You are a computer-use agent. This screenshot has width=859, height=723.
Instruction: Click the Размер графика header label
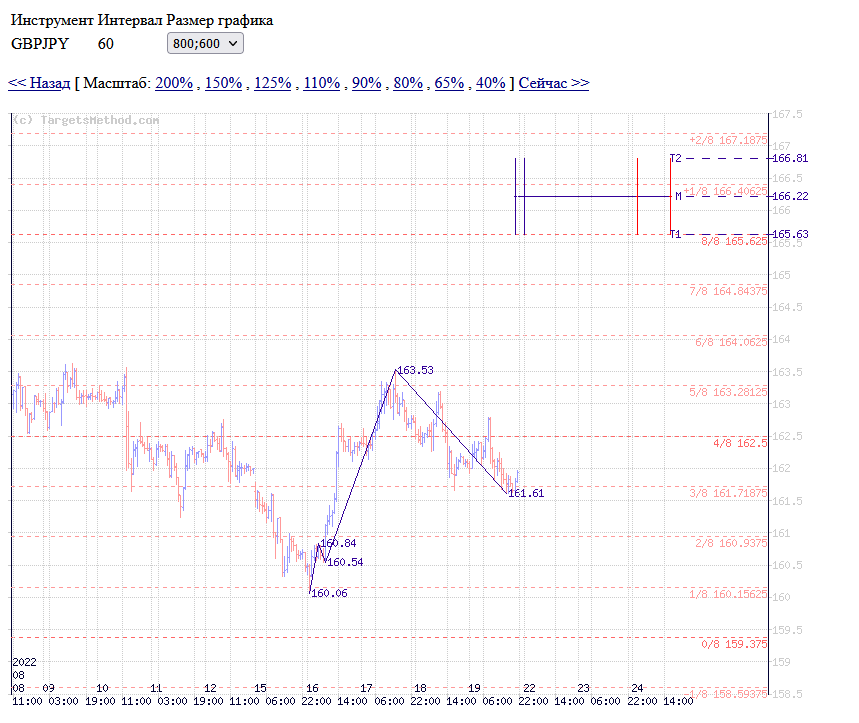219,20
